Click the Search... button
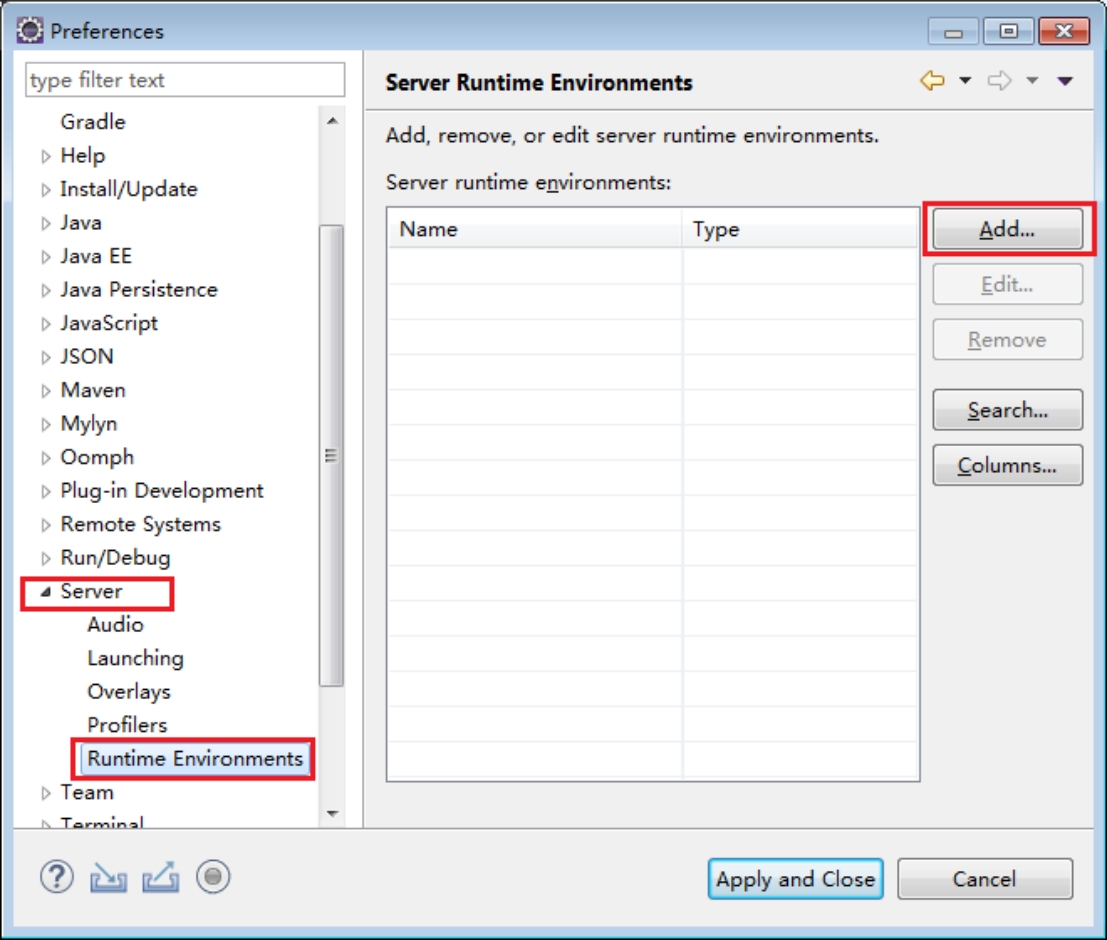Viewport: 1107px width, 940px height. coord(1007,410)
